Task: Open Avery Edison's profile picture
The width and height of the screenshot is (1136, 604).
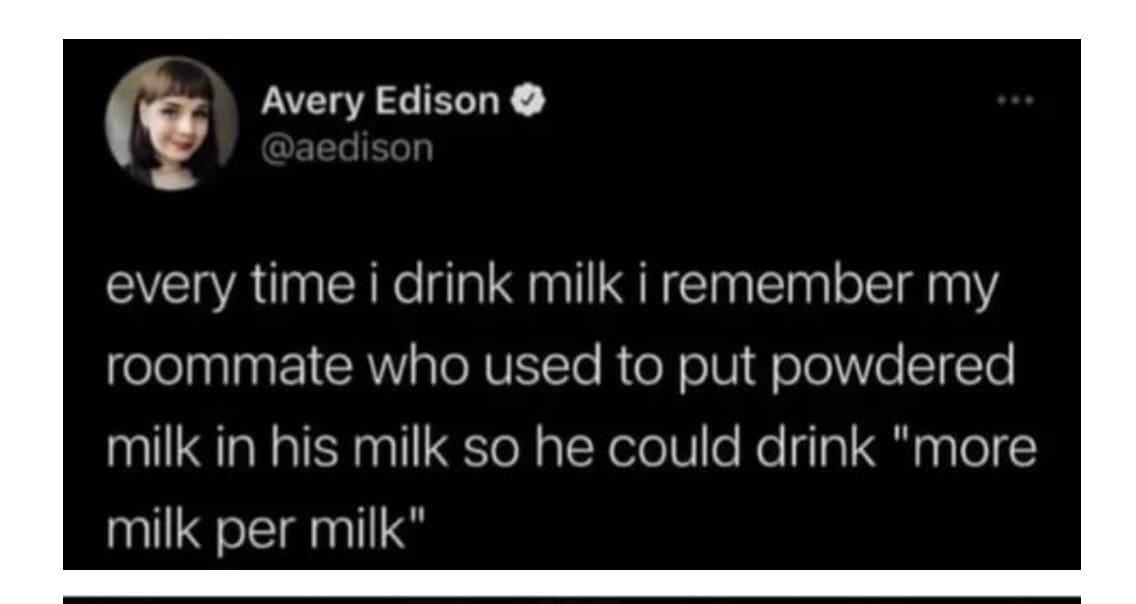Action: [x=171, y=122]
